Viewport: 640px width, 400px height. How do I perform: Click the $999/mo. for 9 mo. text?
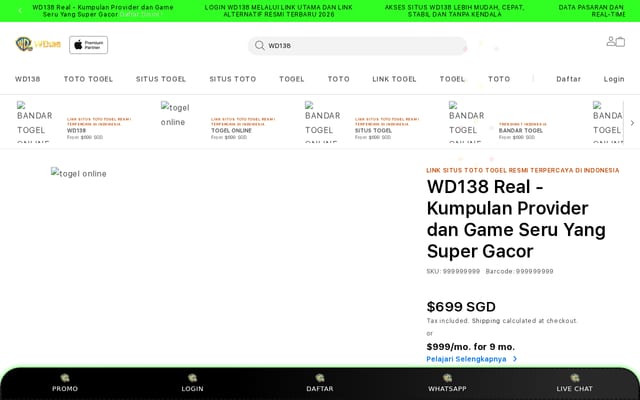pos(471,347)
